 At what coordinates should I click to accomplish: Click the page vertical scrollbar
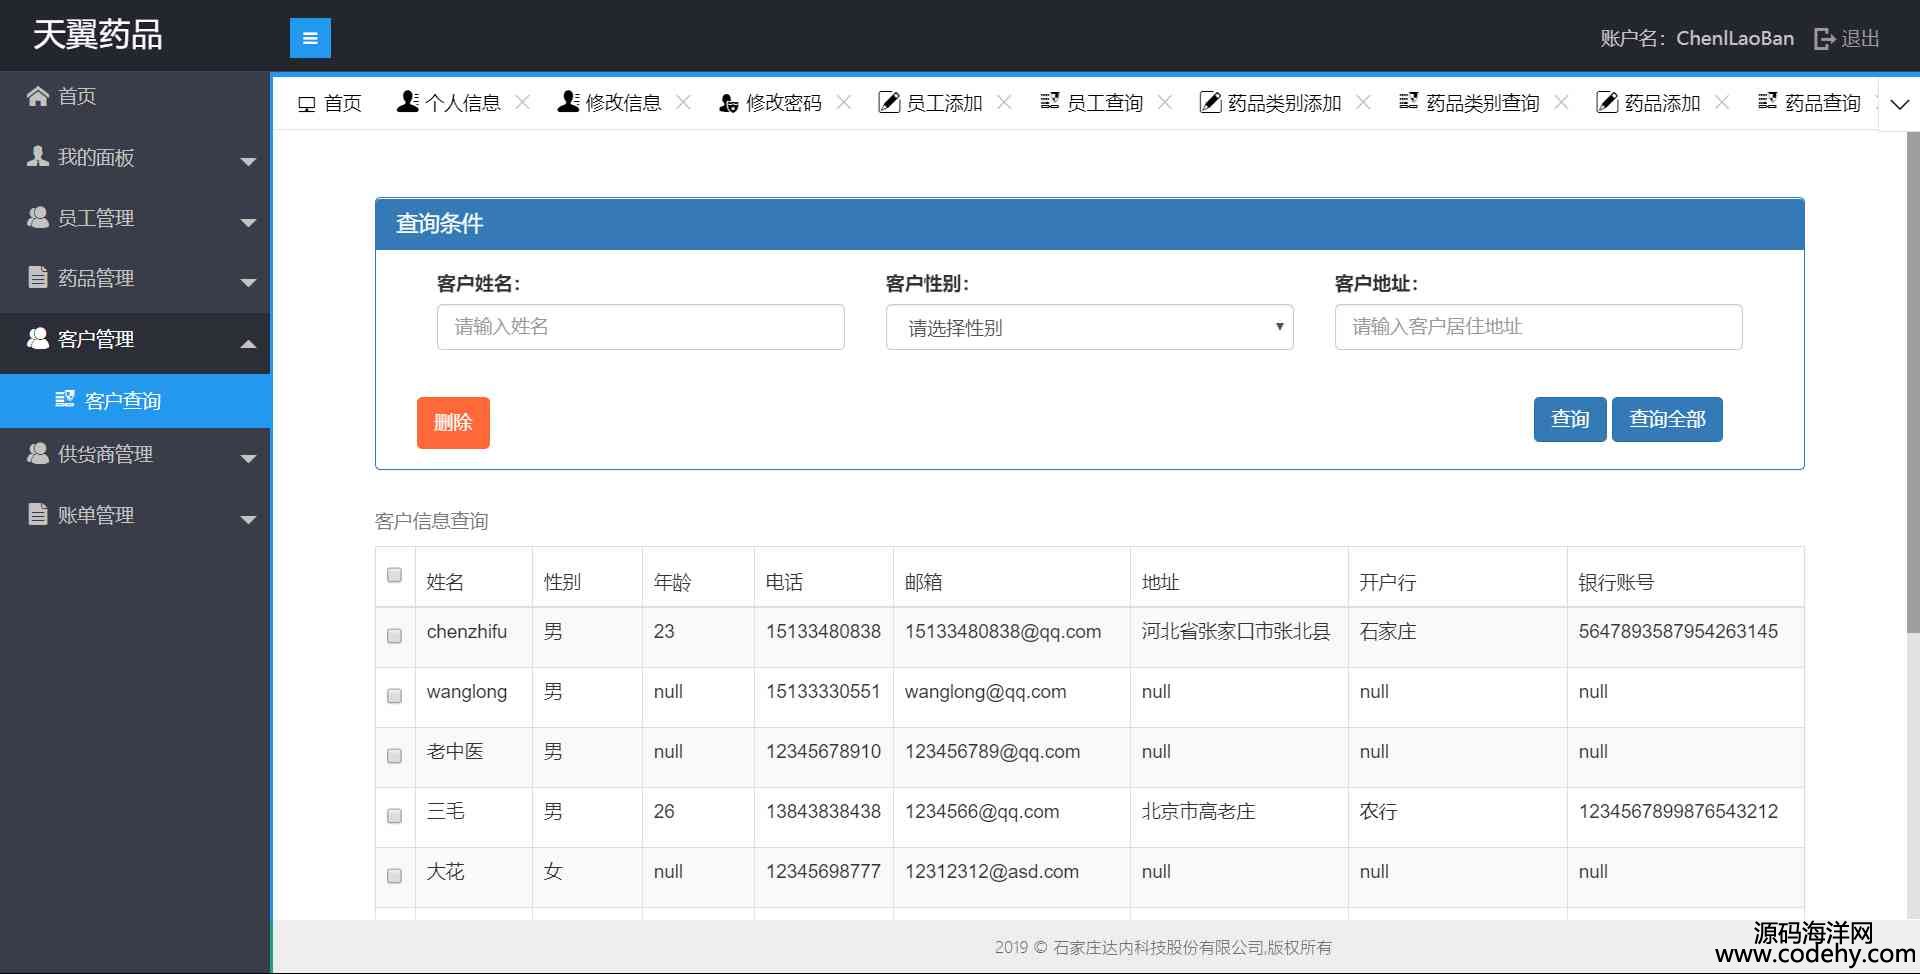pyautogui.click(x=1912, y=380)
